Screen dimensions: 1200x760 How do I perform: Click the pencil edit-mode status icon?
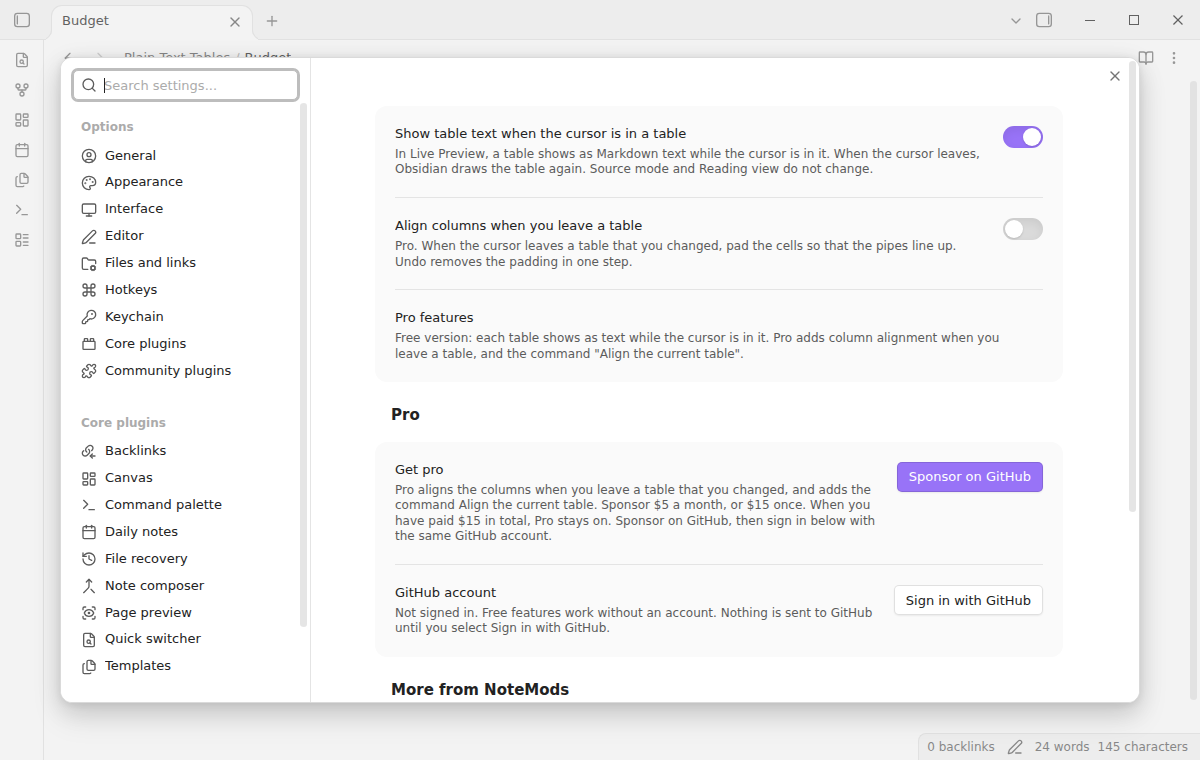pos(1015,747)
